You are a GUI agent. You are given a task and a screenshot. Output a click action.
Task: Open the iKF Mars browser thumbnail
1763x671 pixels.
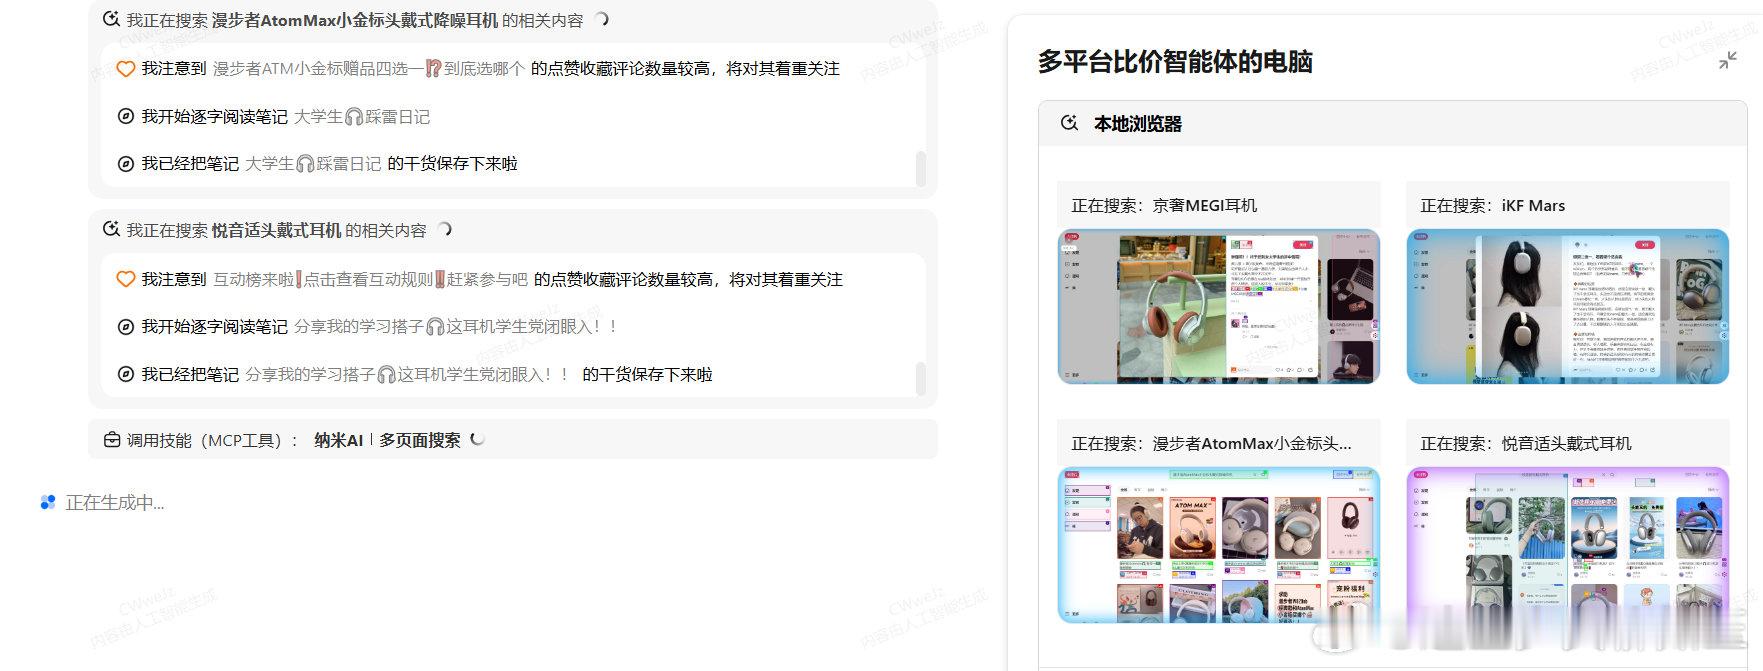(x=1567, y=306)
